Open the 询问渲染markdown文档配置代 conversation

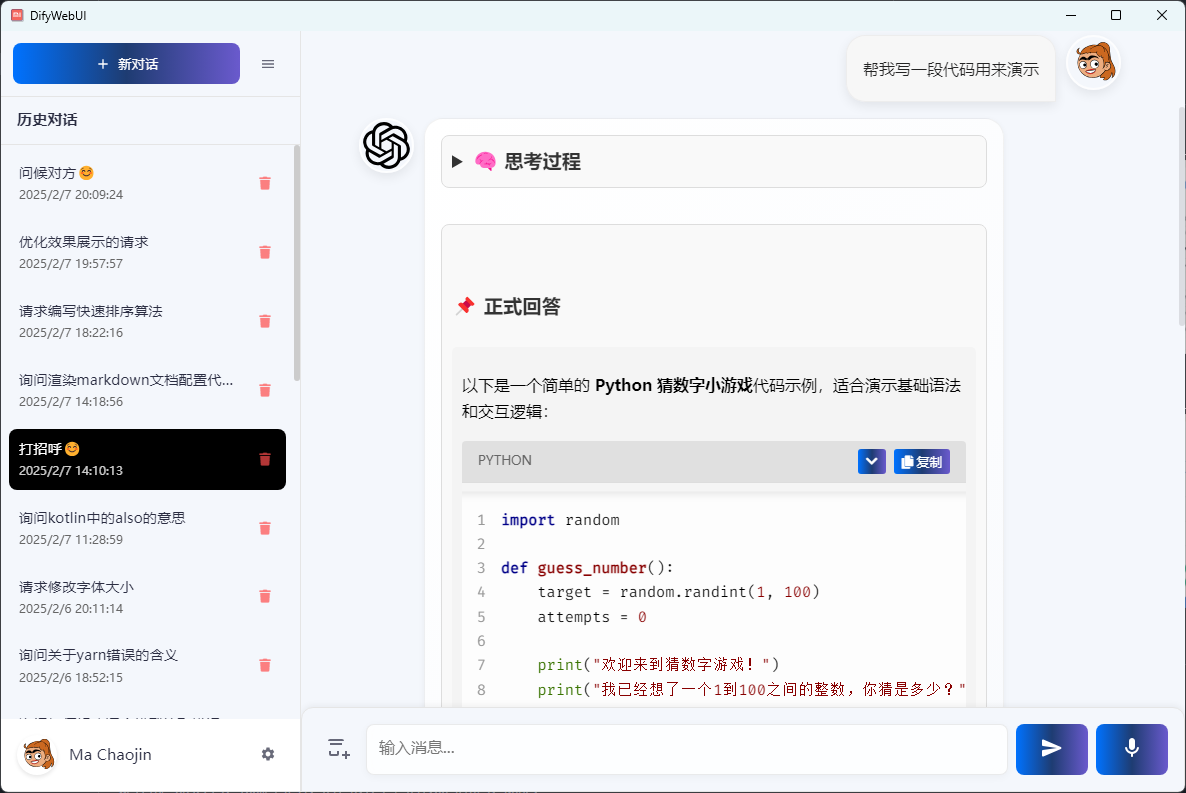[147, 390]
